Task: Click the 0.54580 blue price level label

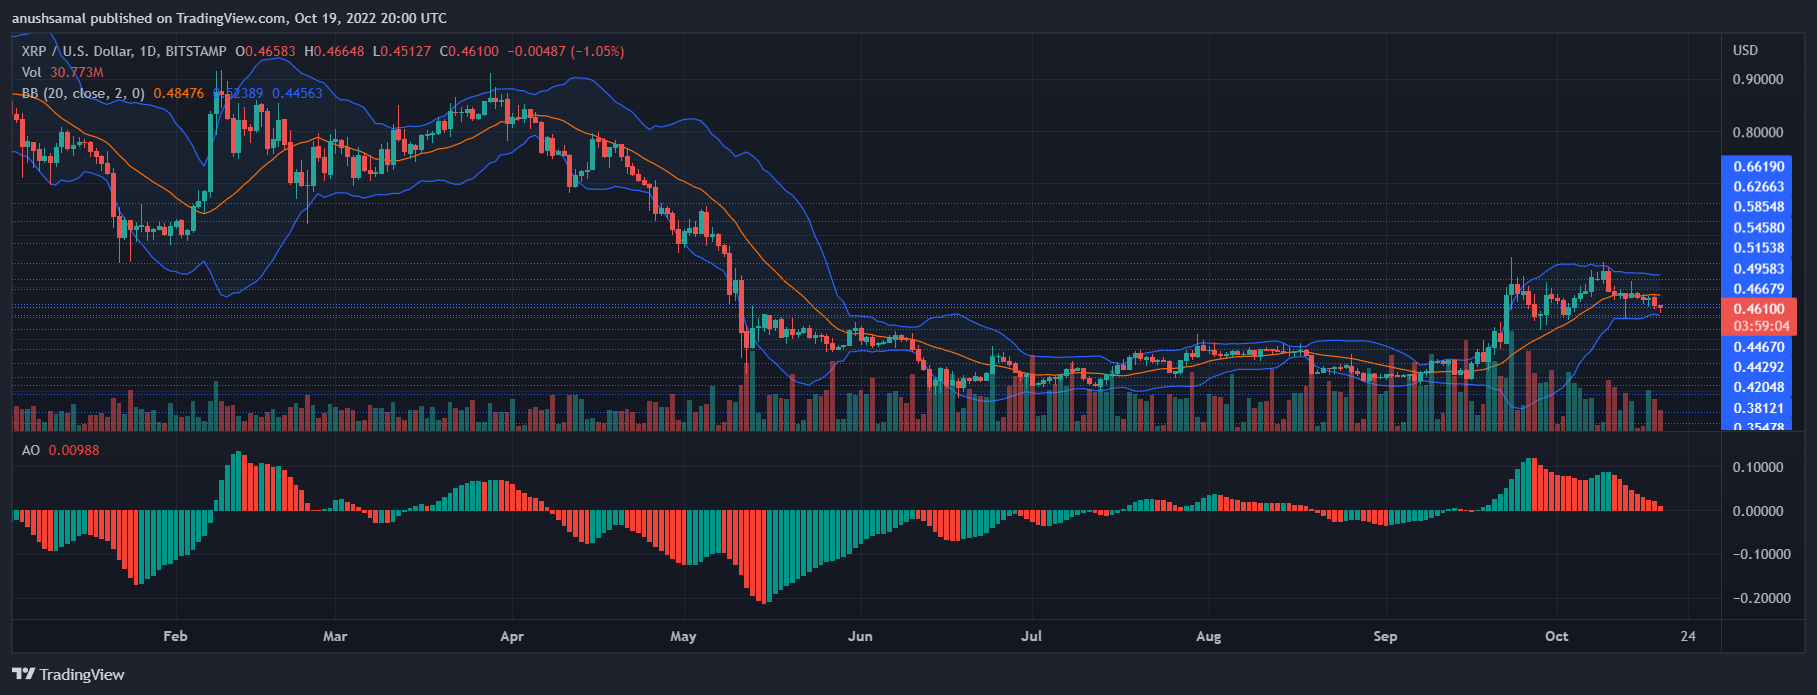Action: coord(1758,227)
